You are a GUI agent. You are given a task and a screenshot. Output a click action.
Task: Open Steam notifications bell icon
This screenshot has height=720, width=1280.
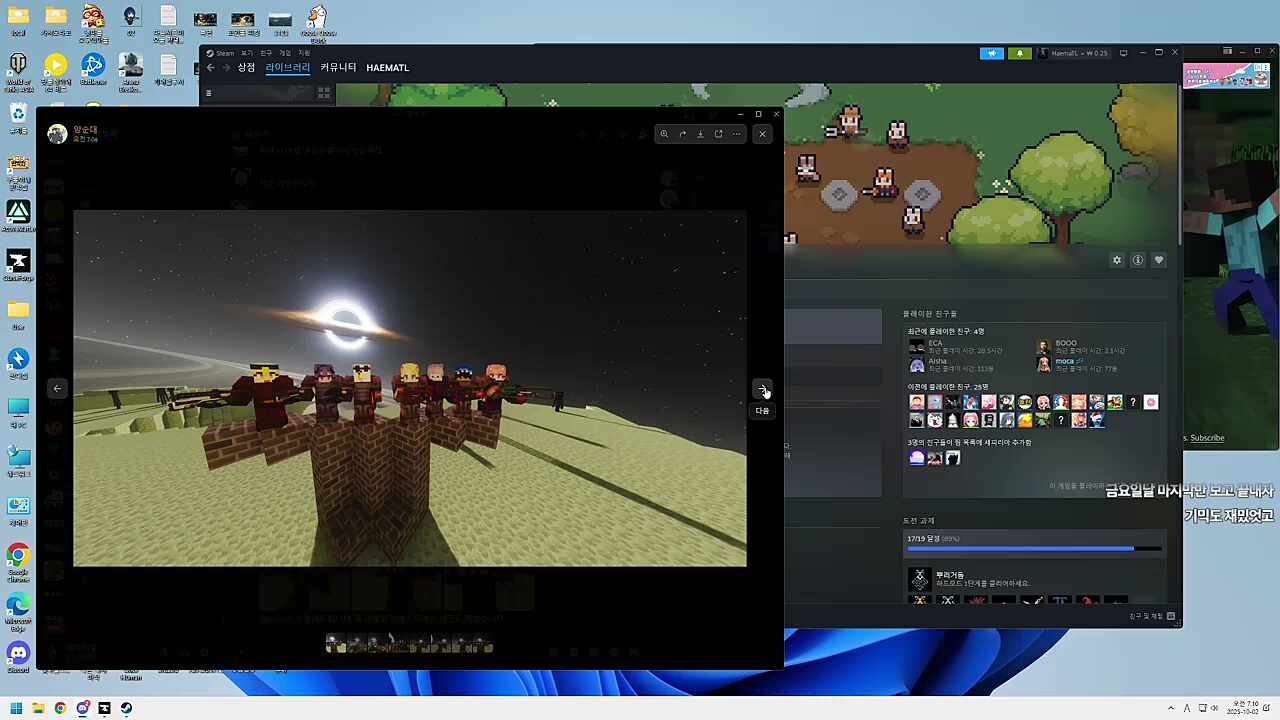[1019, 53]
